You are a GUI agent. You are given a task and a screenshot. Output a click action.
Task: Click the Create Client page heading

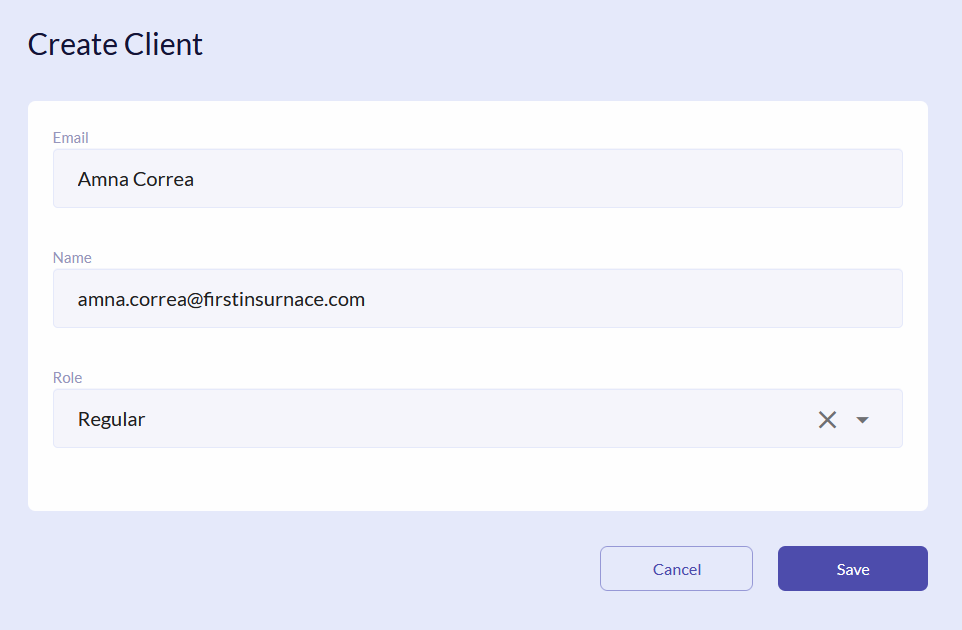(x=115, y=44)
